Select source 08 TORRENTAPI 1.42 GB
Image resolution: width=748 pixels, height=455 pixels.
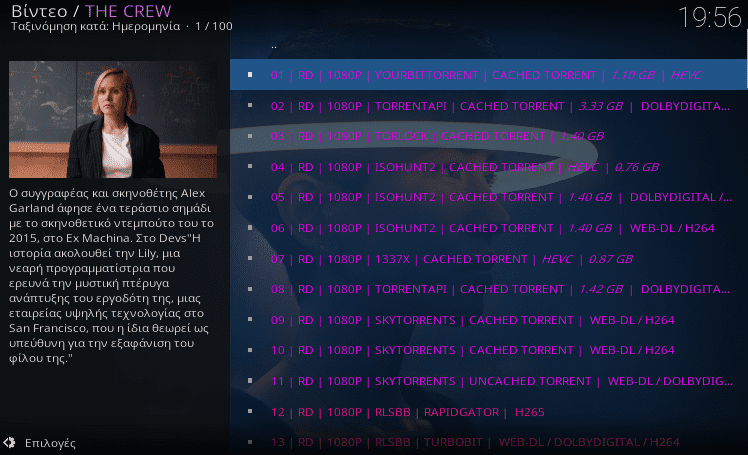tap(488, 289)
